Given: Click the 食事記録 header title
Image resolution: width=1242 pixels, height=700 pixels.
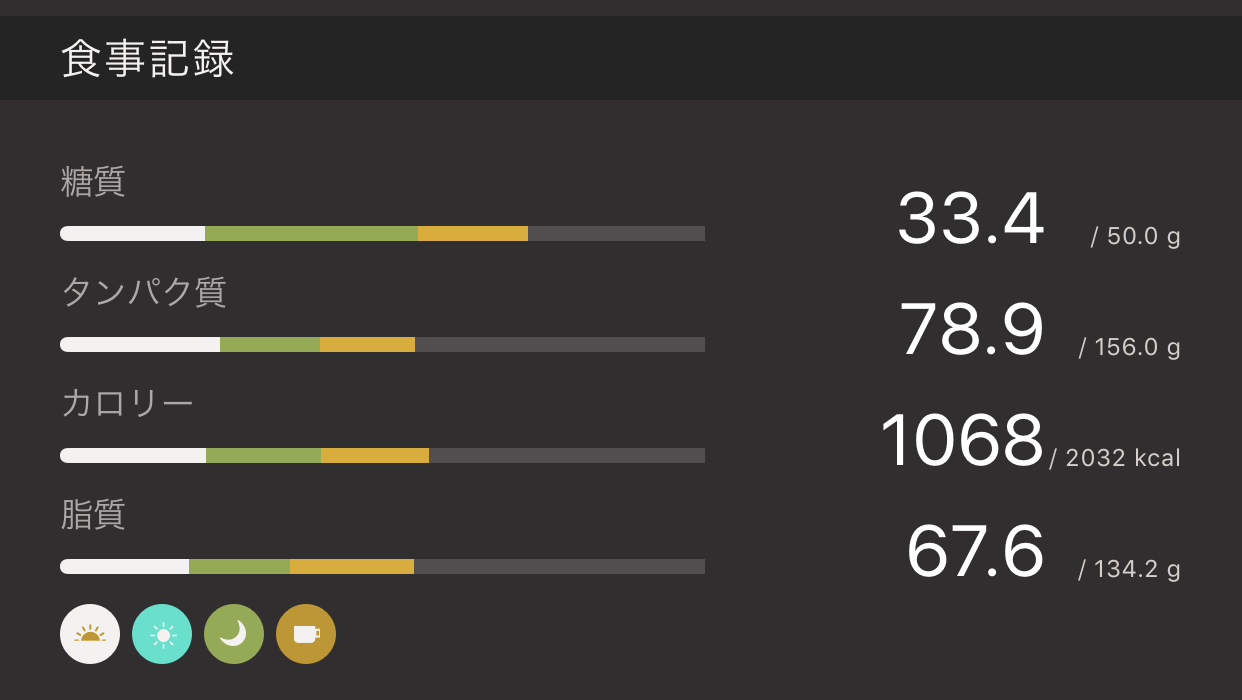Looking at the screenshot, I should (148, 60).
